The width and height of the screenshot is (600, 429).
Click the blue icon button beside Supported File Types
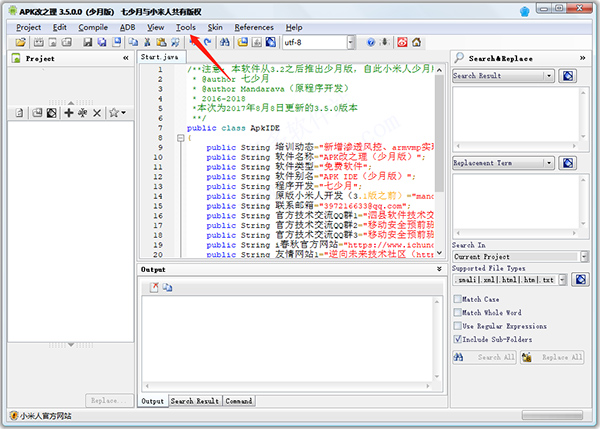(x=580, y=280)
